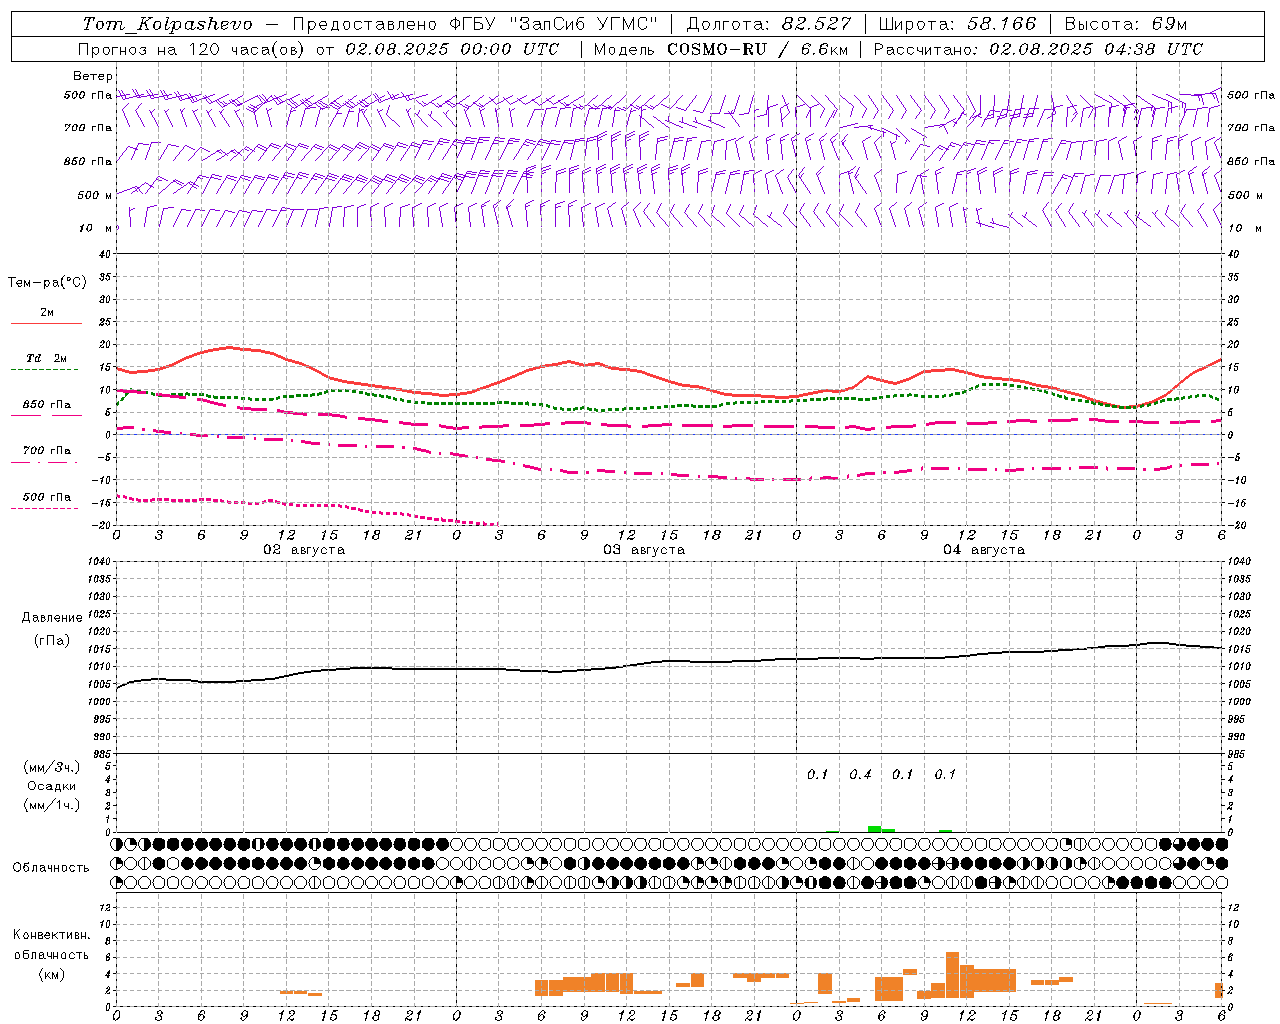The height and width of the screenshot is (1024, 1280).
Task: Click the "Тем-ра(°C)" temperature panel label
Action: click(47, 283)
